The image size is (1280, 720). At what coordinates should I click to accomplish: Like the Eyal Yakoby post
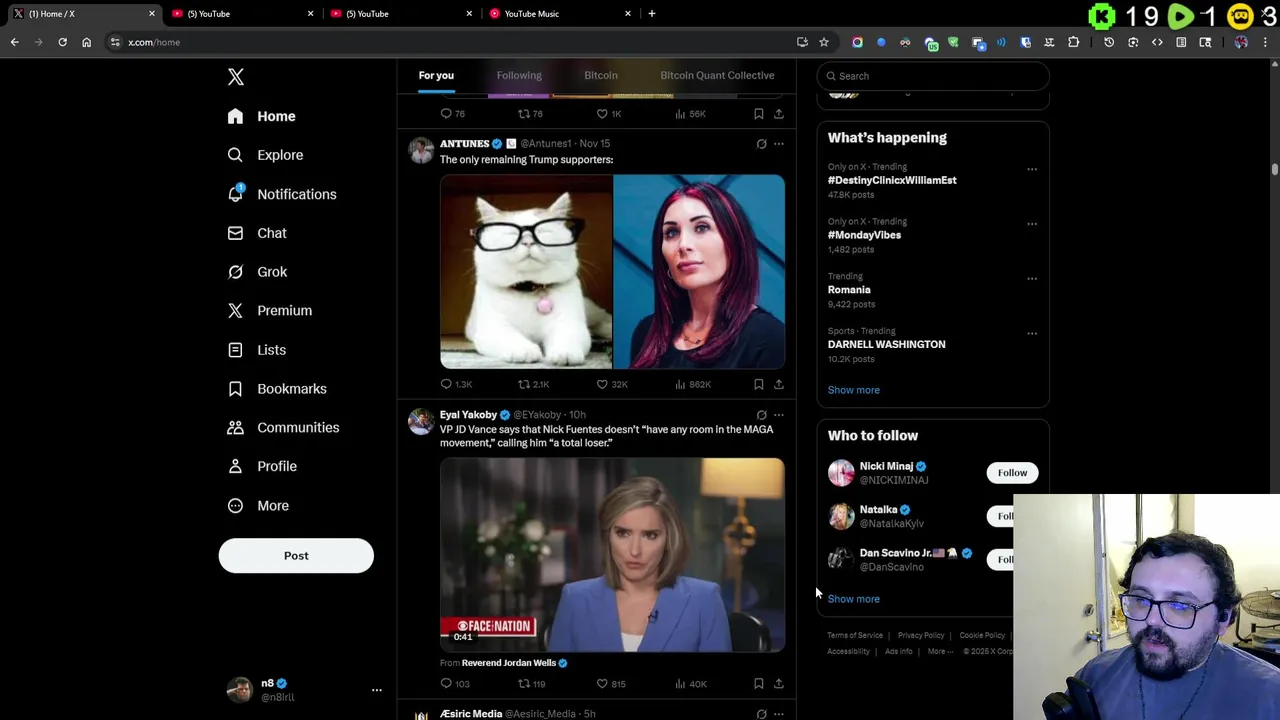point(611,684)
